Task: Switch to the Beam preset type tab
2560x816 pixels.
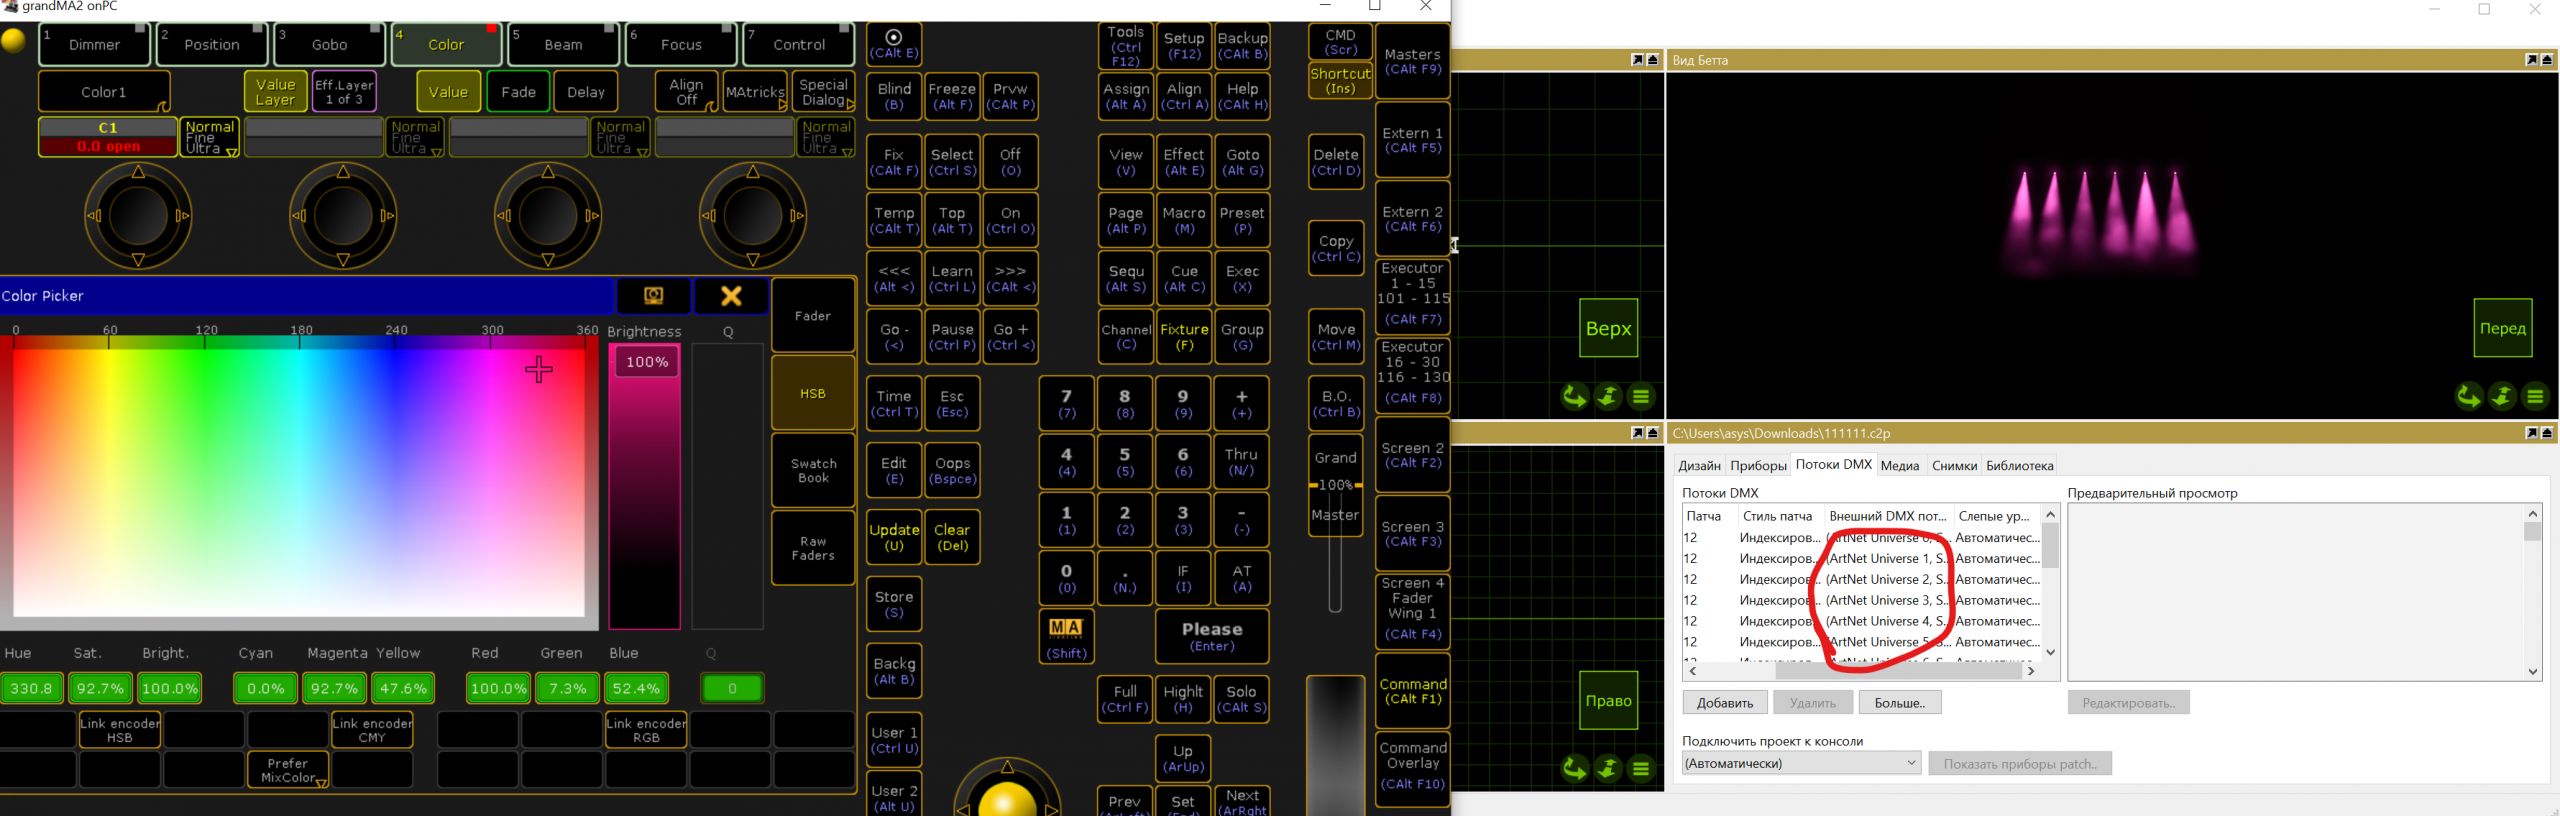Action: click(x=563, y=45)
